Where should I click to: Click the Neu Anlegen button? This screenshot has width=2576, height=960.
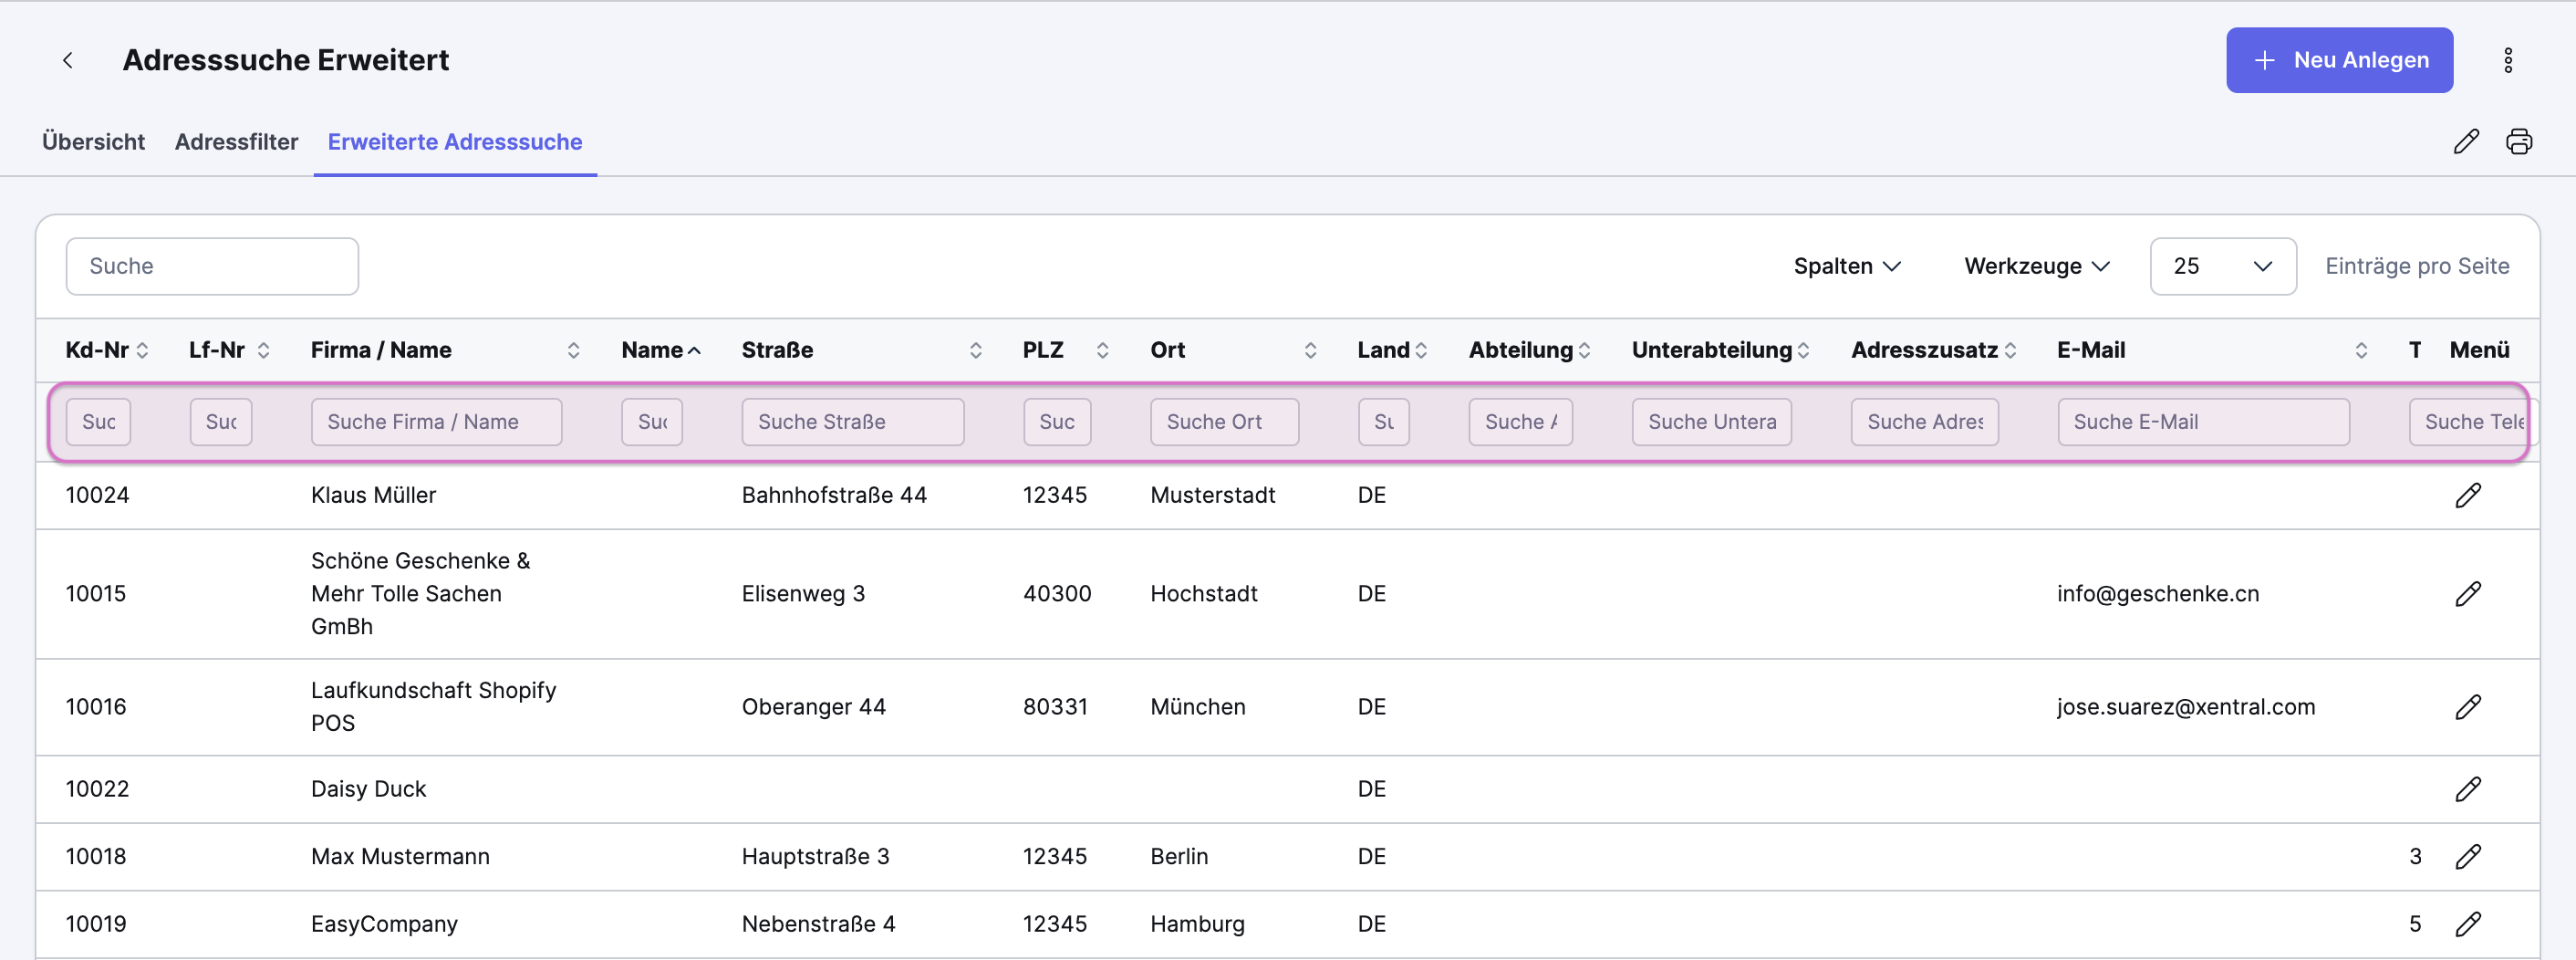pos(2338,60)
